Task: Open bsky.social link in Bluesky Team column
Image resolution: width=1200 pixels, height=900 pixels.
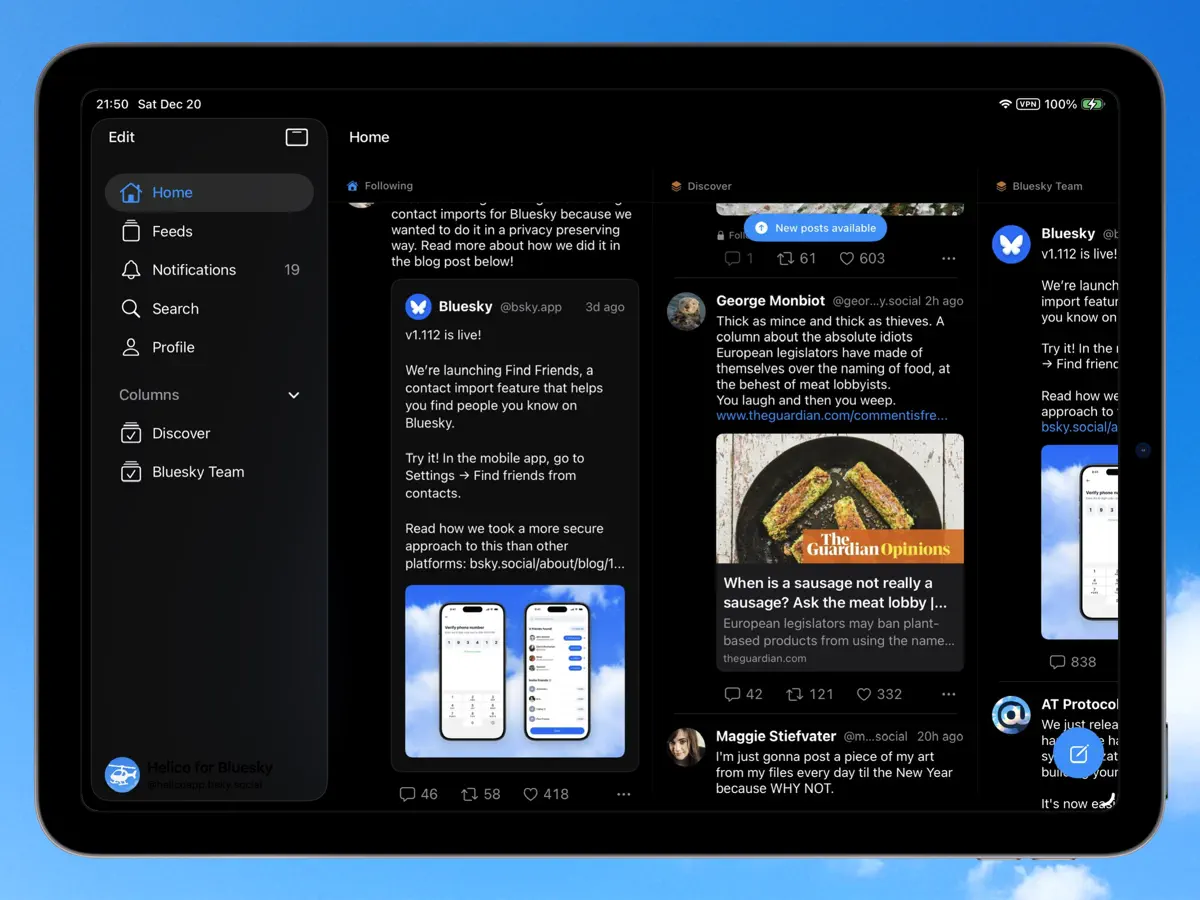Action: pos(1079,427)
